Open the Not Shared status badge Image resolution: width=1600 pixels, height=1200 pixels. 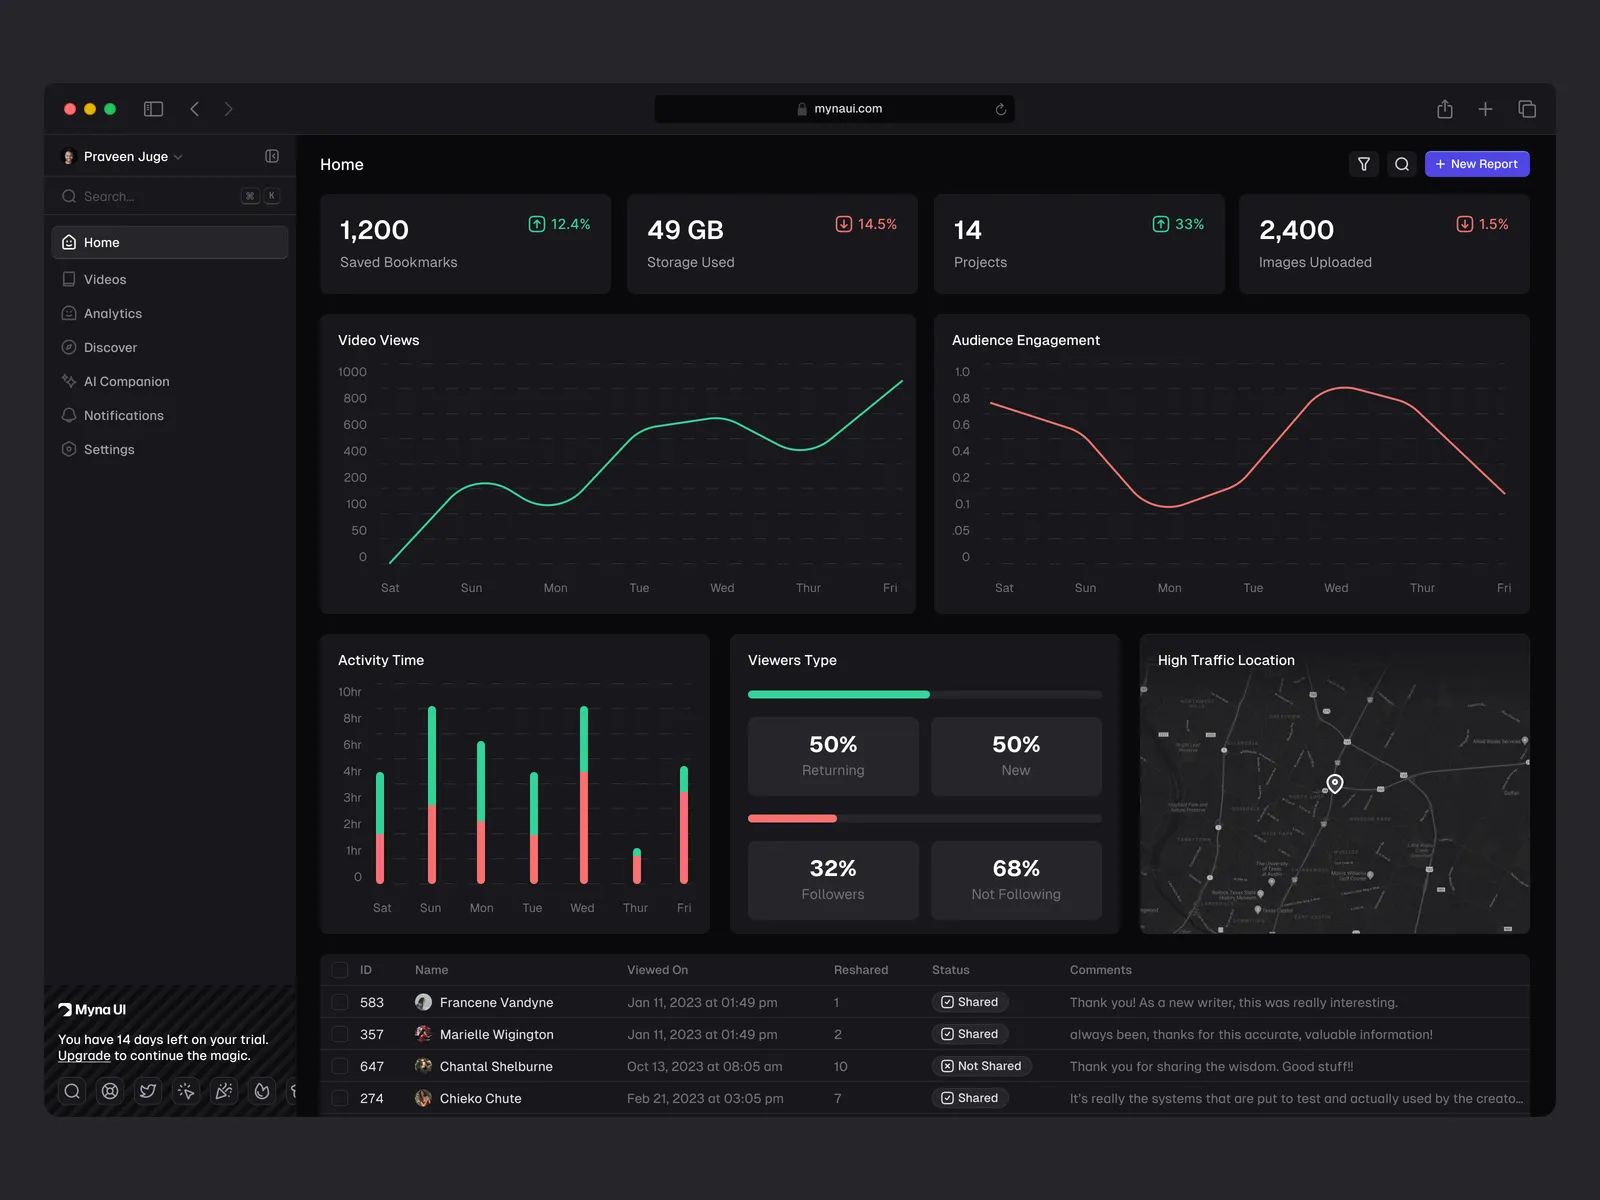point(981,1066)
